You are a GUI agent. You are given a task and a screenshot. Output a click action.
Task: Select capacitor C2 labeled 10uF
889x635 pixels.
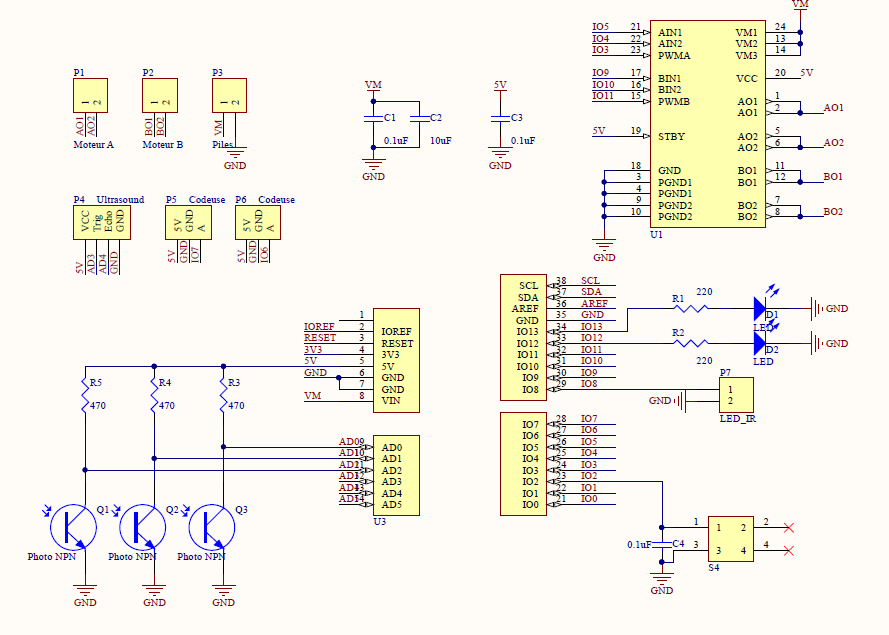[x=422, y=118]
